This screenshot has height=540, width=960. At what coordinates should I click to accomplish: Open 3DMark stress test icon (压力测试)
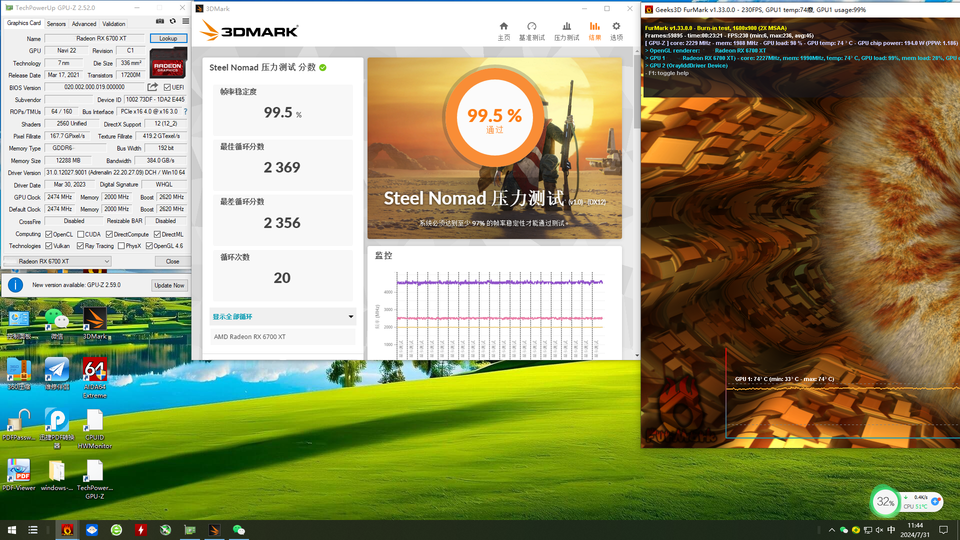click(566, 31)
